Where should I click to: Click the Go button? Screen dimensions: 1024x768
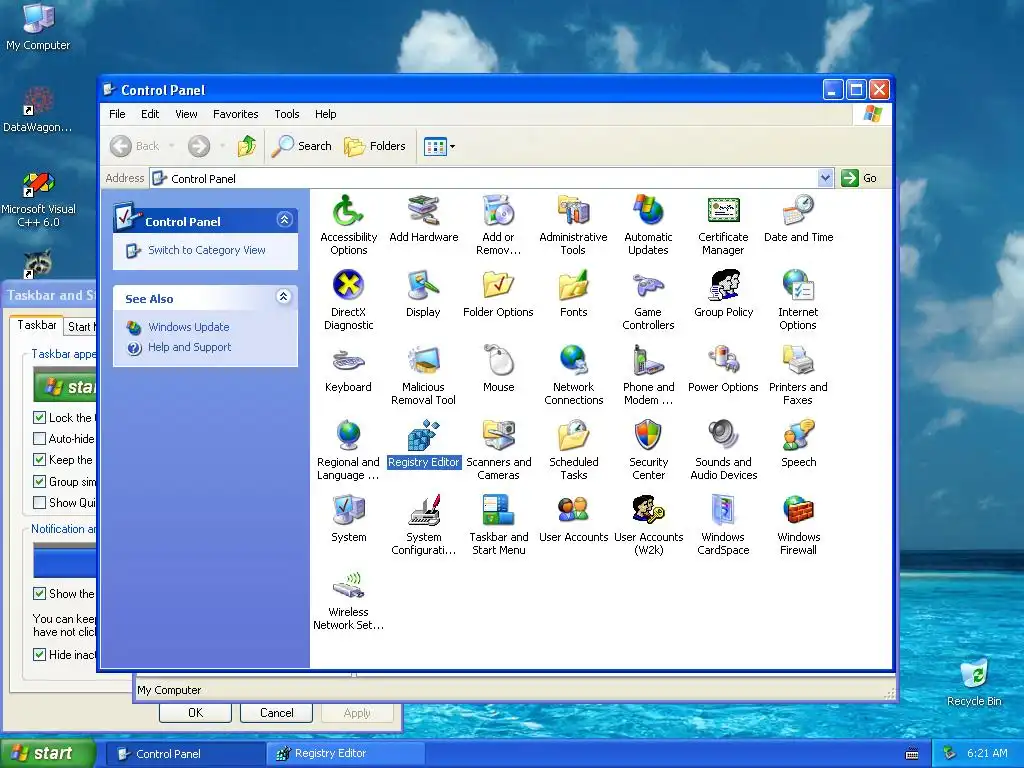tap(859, 178)
